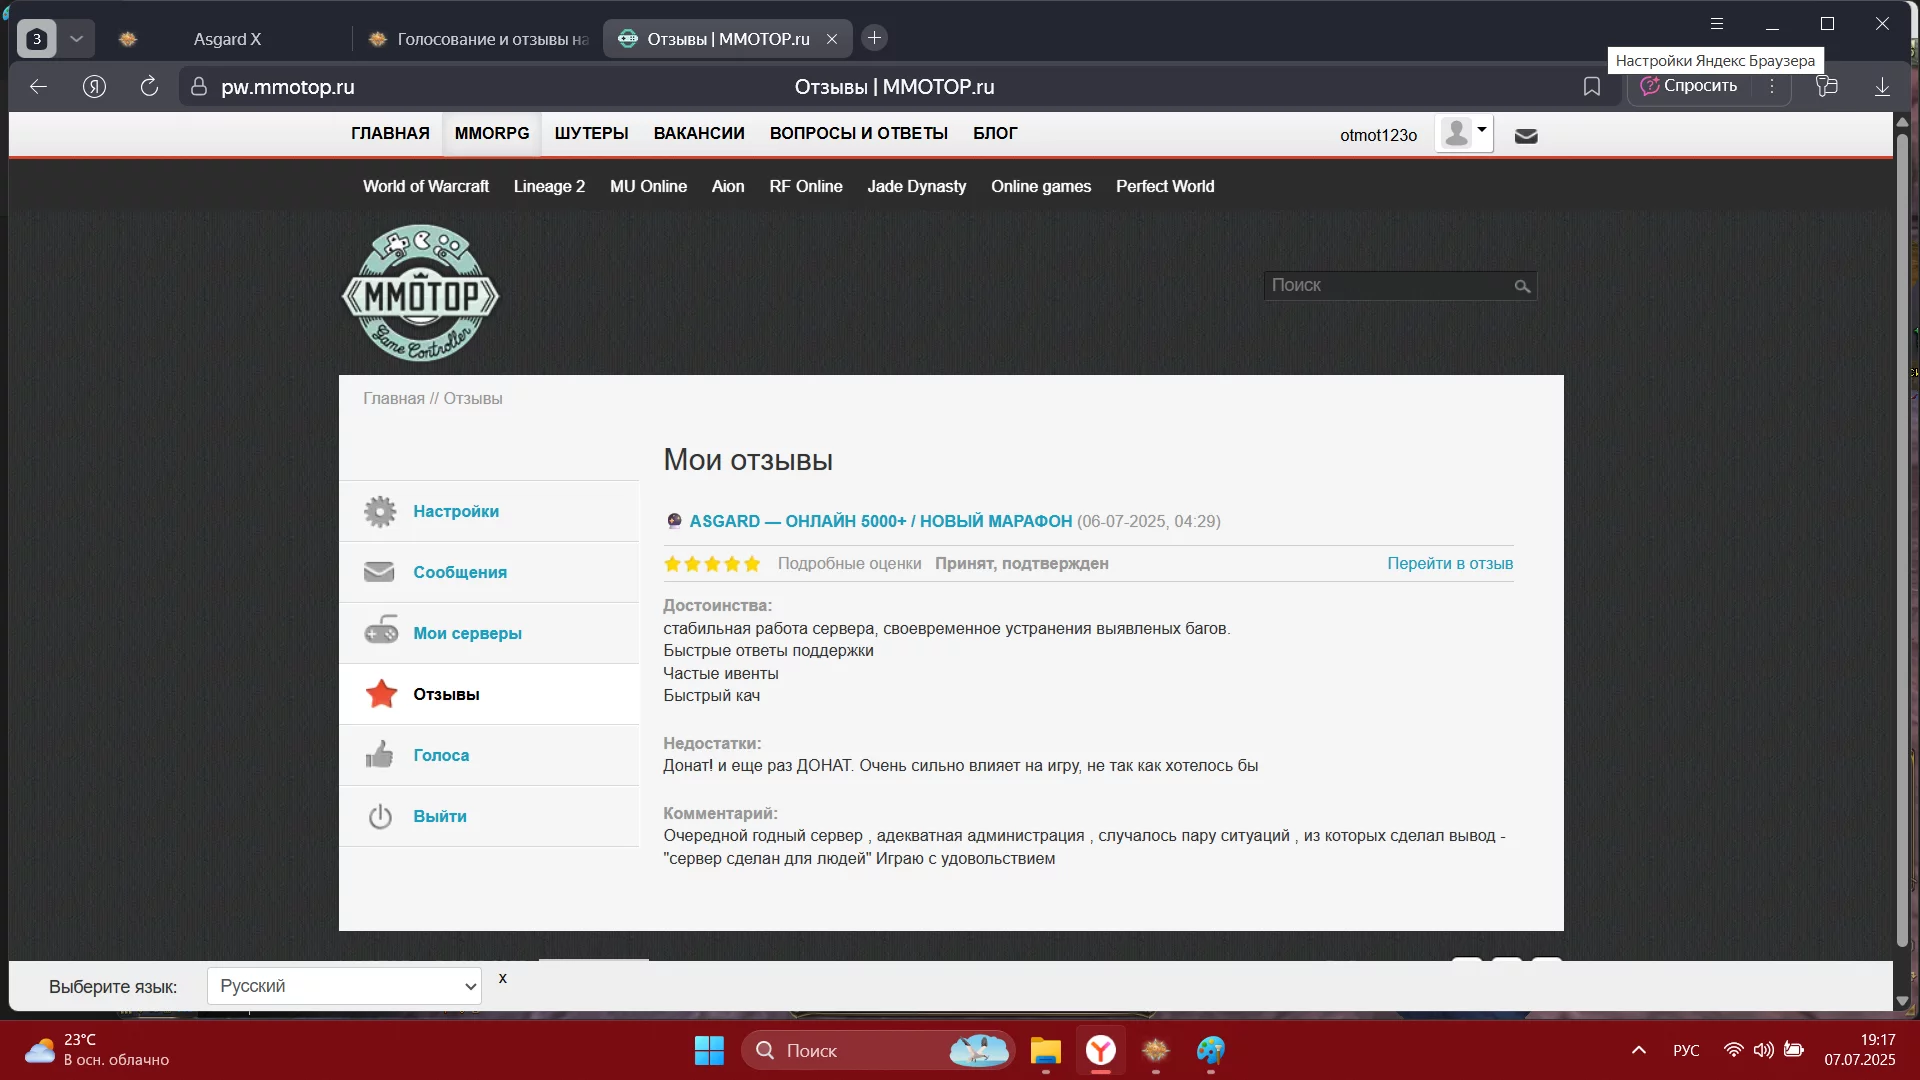Show hidden system tray icons
This screenshot has width=1920, height=1080.
point(1638,1051)
